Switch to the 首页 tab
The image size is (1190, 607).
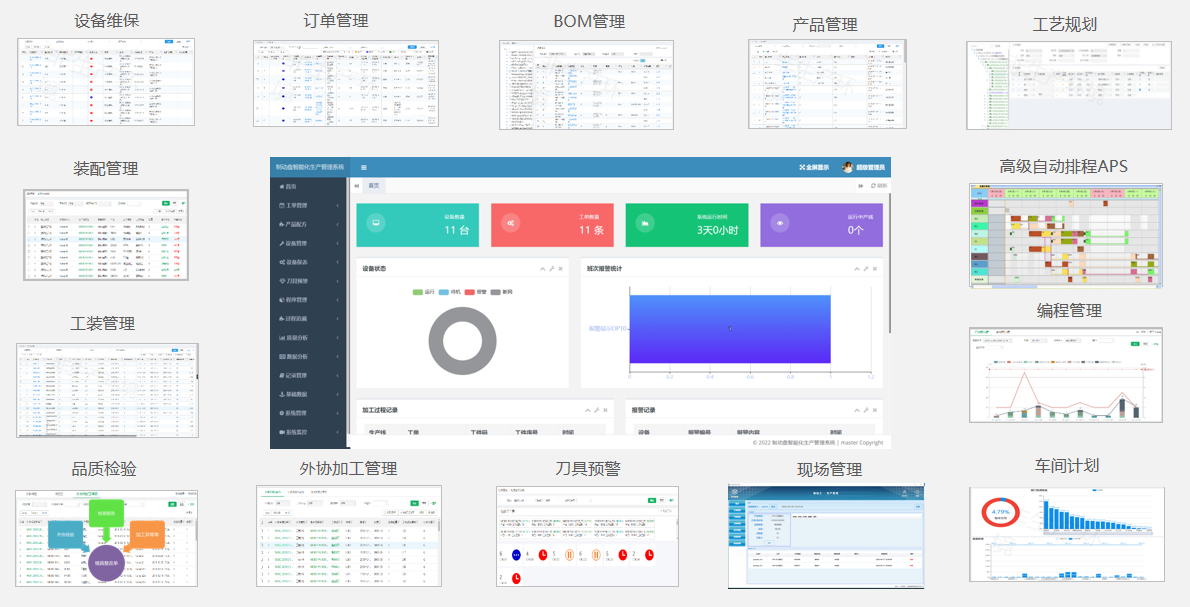click(x=373, y=186)
